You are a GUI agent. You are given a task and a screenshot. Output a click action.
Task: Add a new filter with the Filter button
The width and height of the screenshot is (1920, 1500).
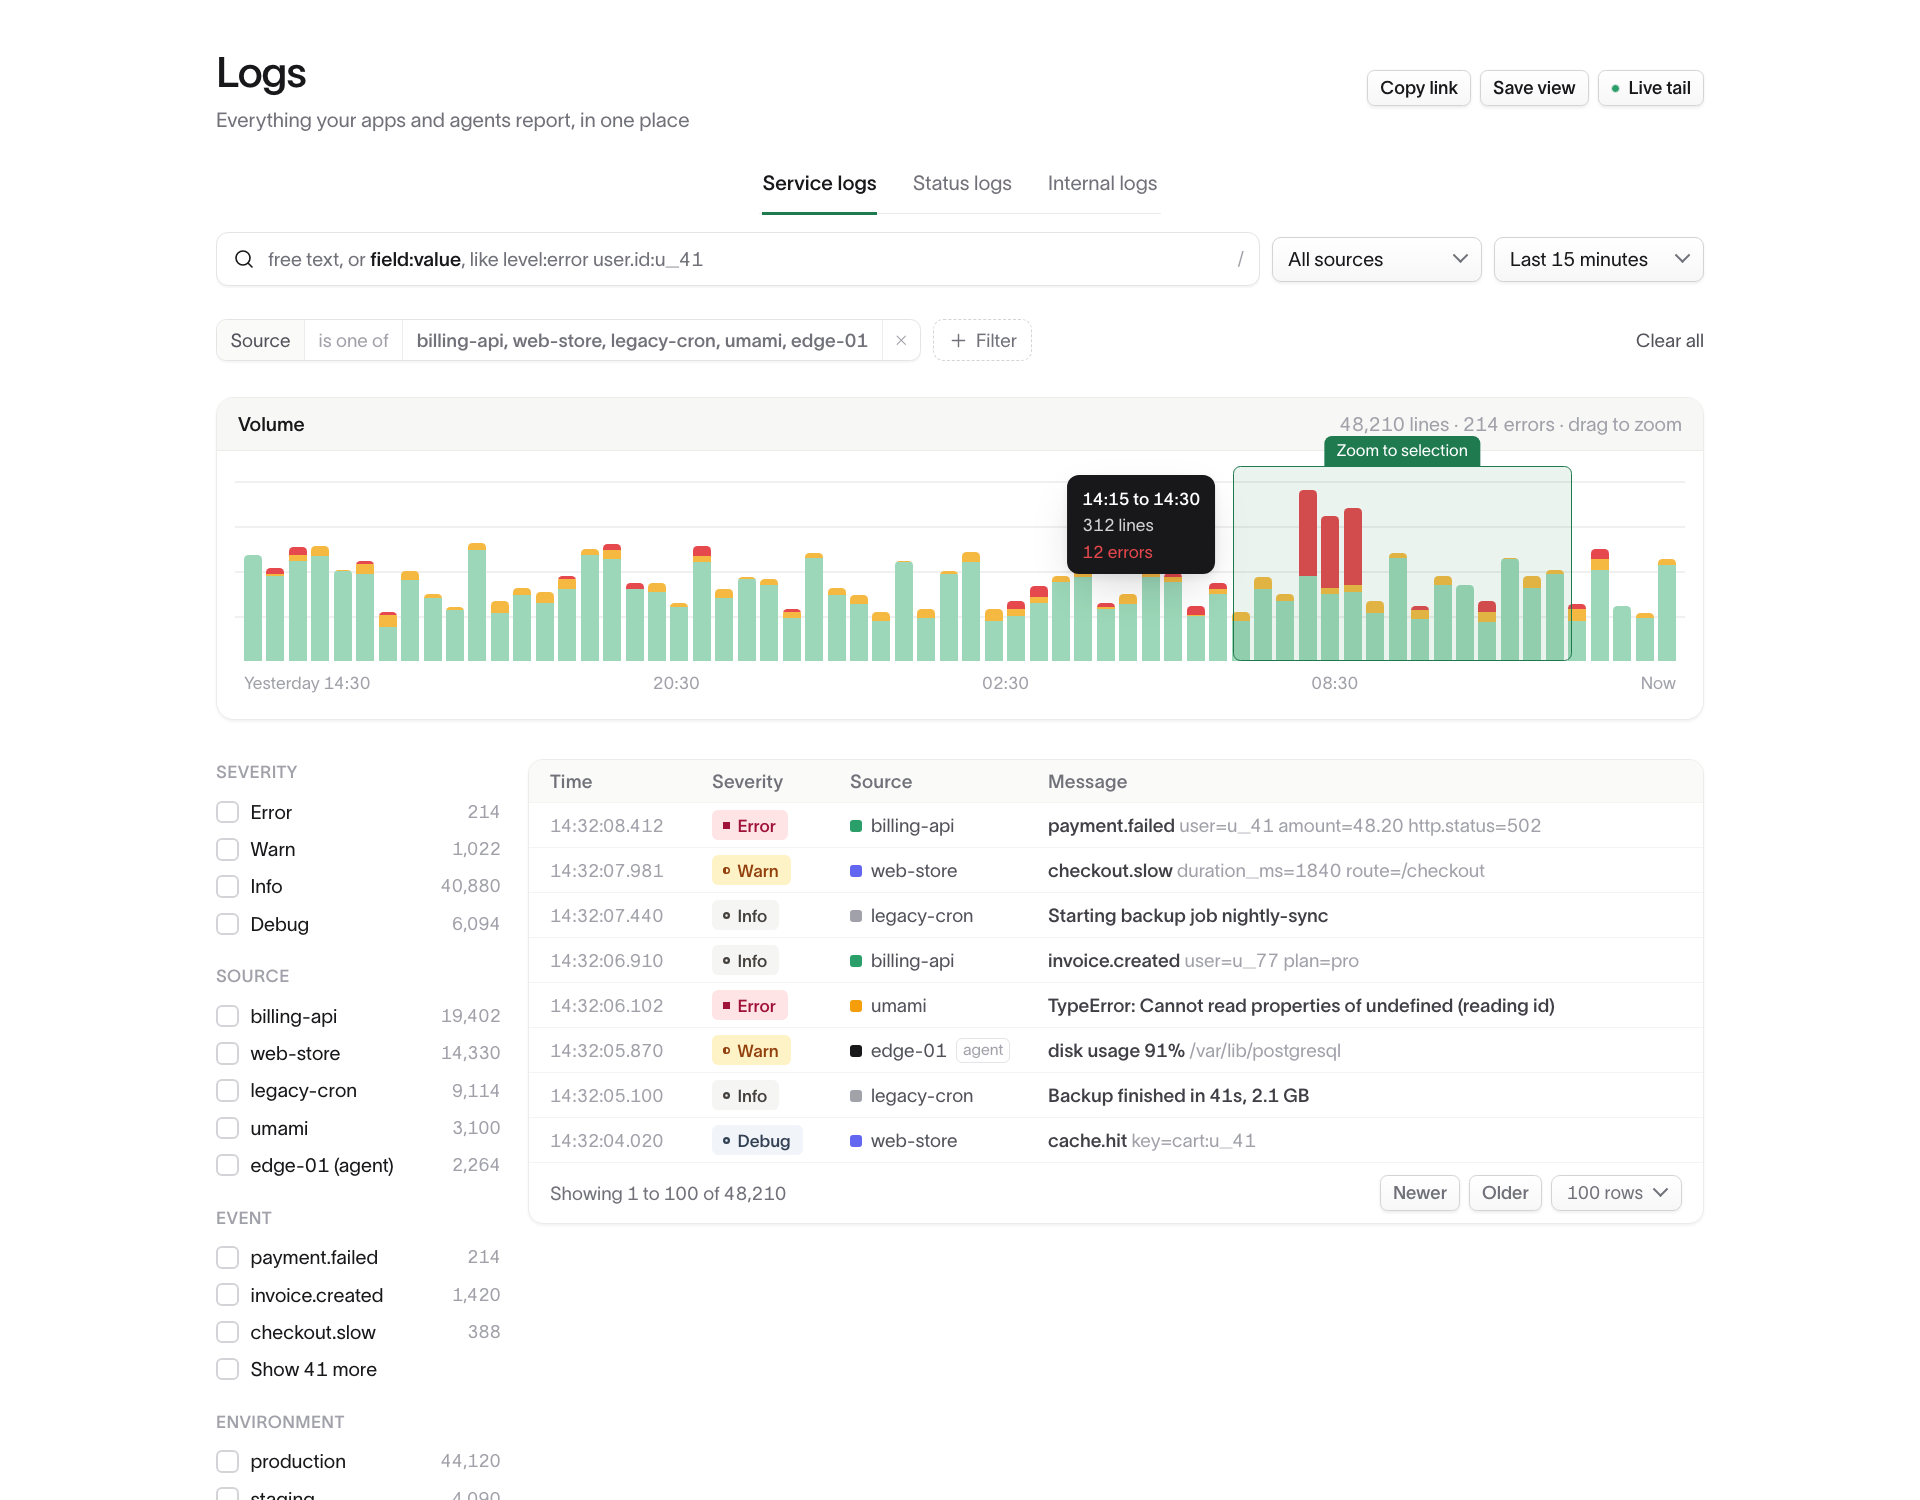(982, 341)
